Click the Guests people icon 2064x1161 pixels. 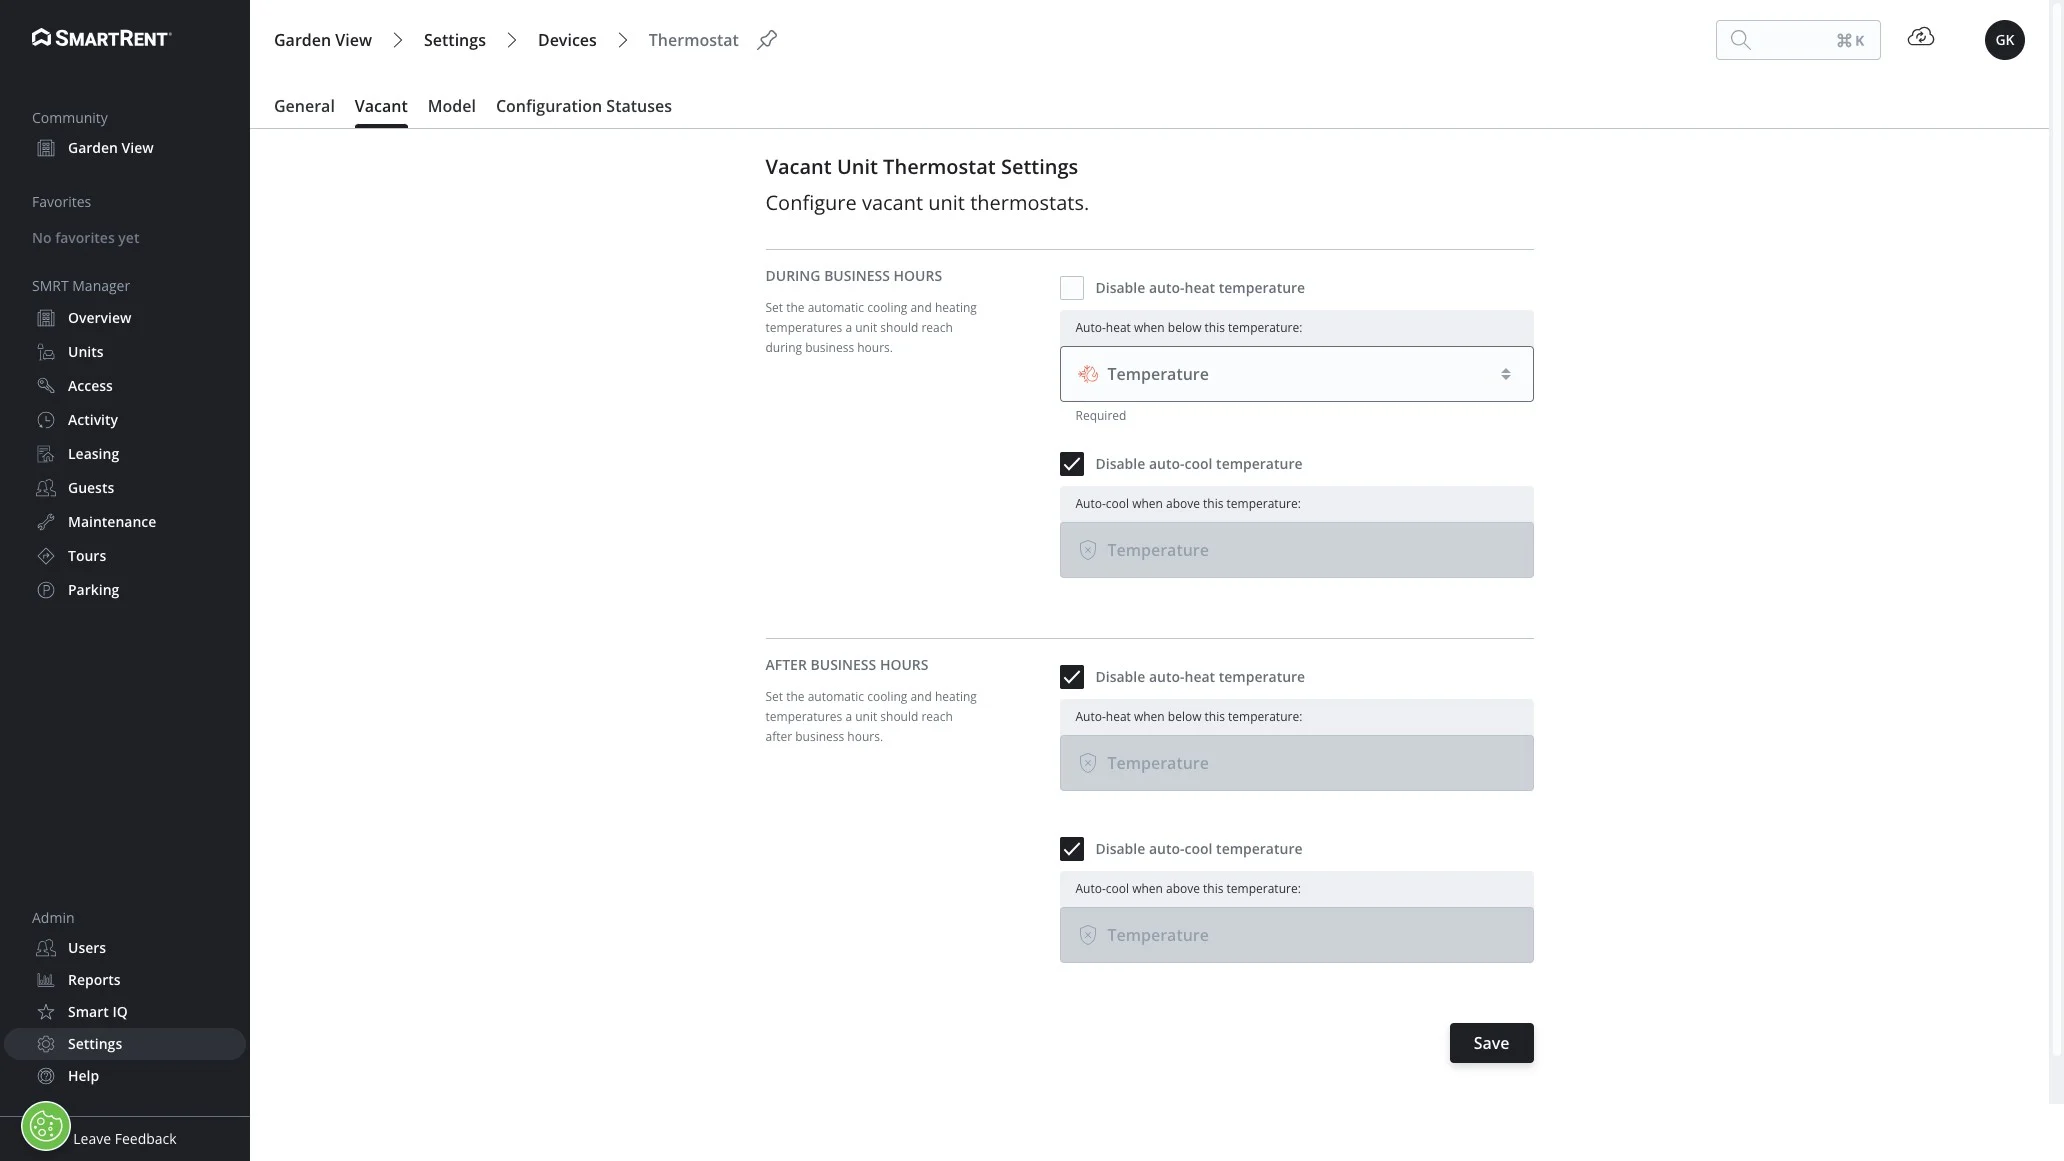pyautogui.click(x=46, y=488)
